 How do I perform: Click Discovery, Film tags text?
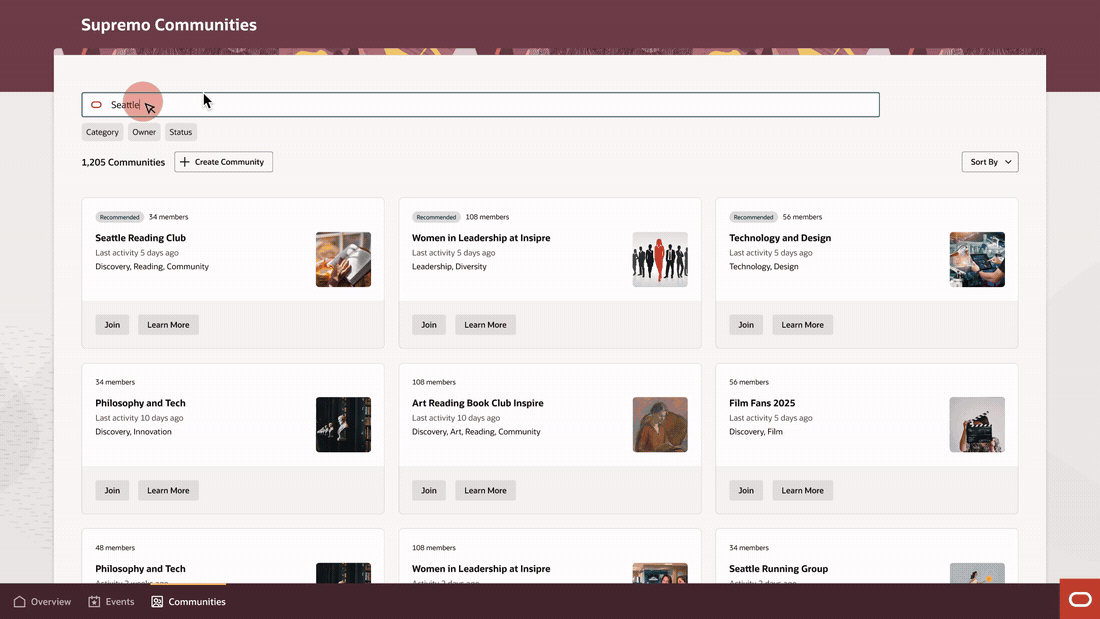pyautogui.click(x=756, y=432)
